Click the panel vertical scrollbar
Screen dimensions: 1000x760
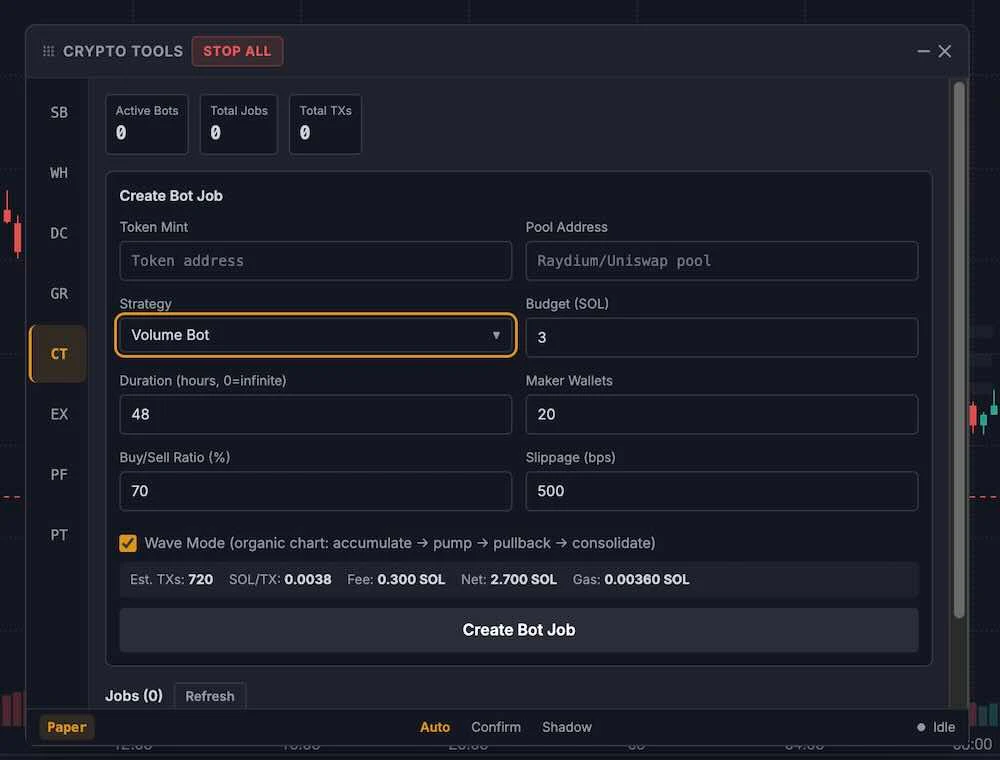pos(959,349)
